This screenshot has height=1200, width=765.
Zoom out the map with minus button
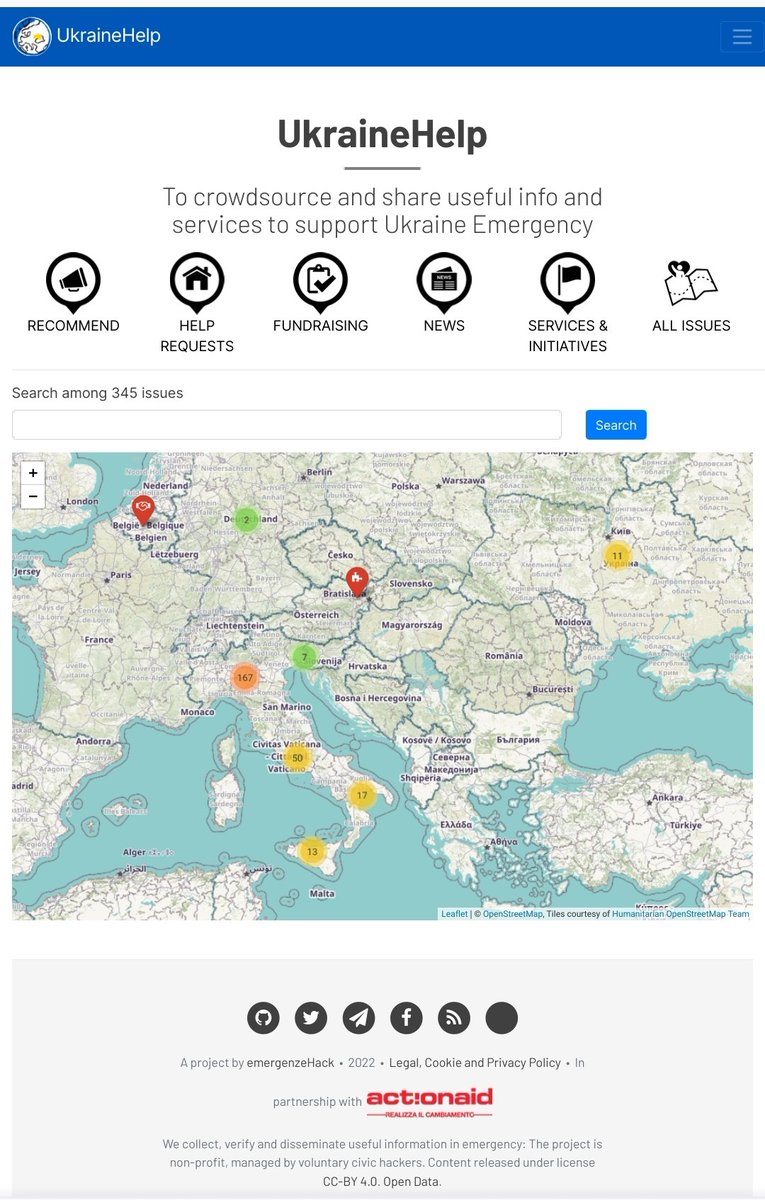point(33,497)
